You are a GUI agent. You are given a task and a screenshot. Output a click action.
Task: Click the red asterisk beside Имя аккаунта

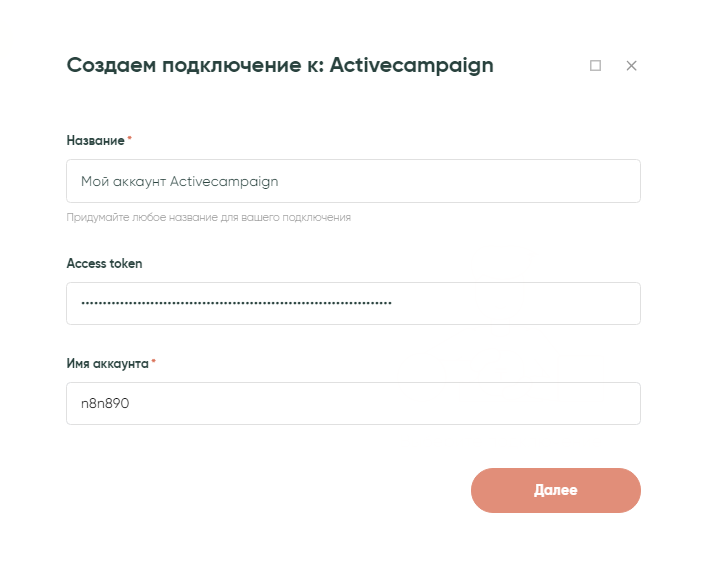154,361
